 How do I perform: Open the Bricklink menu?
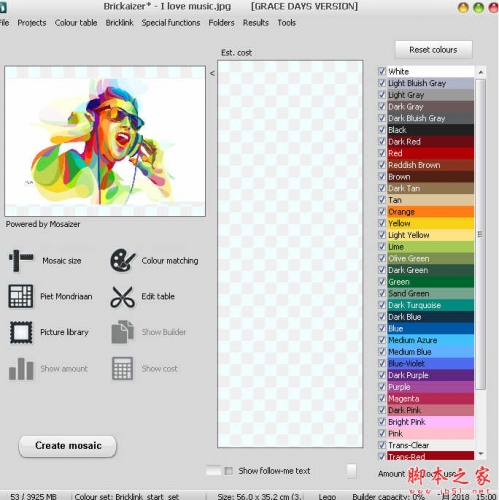point(119,23)
